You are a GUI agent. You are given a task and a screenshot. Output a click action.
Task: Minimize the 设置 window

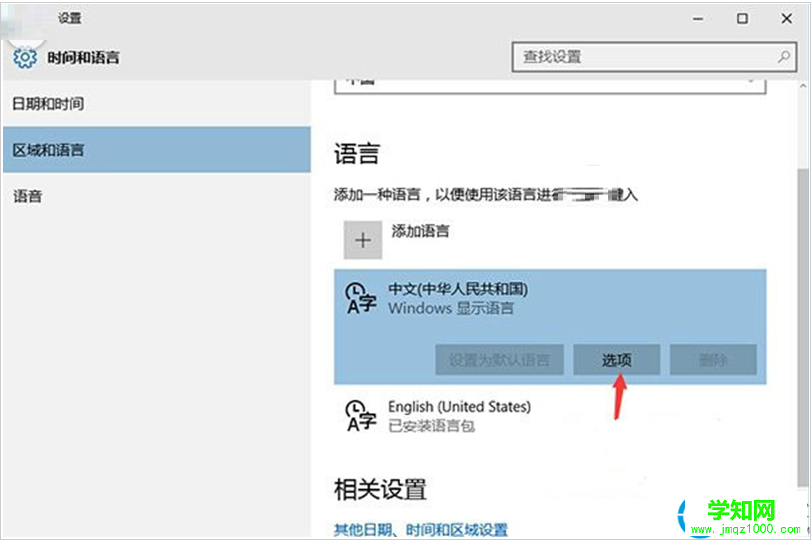tap(698, 19)
